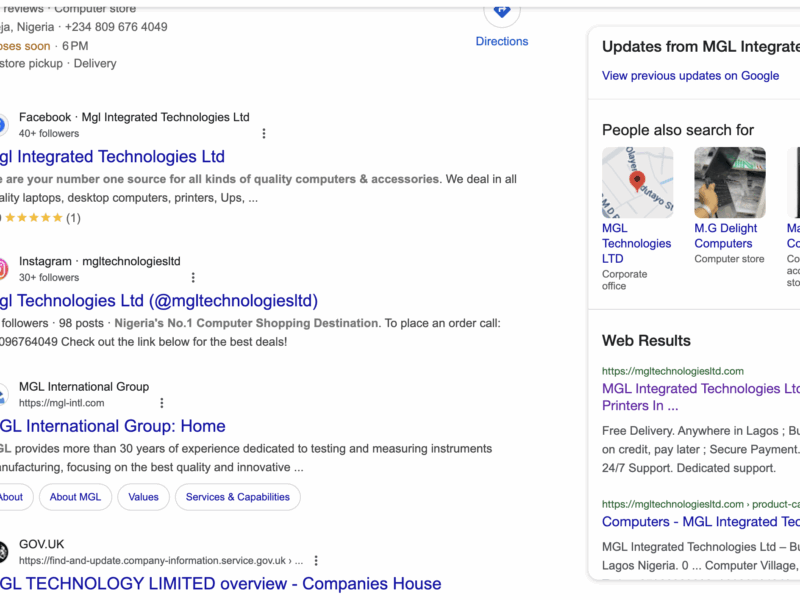
Task: Click the '30+ followers' text
Action: (x=49, y=278)
